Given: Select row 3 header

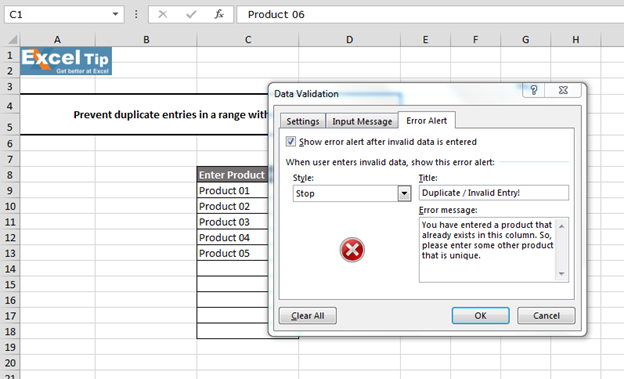Looking at the screenshot, I should coord(10,86).
